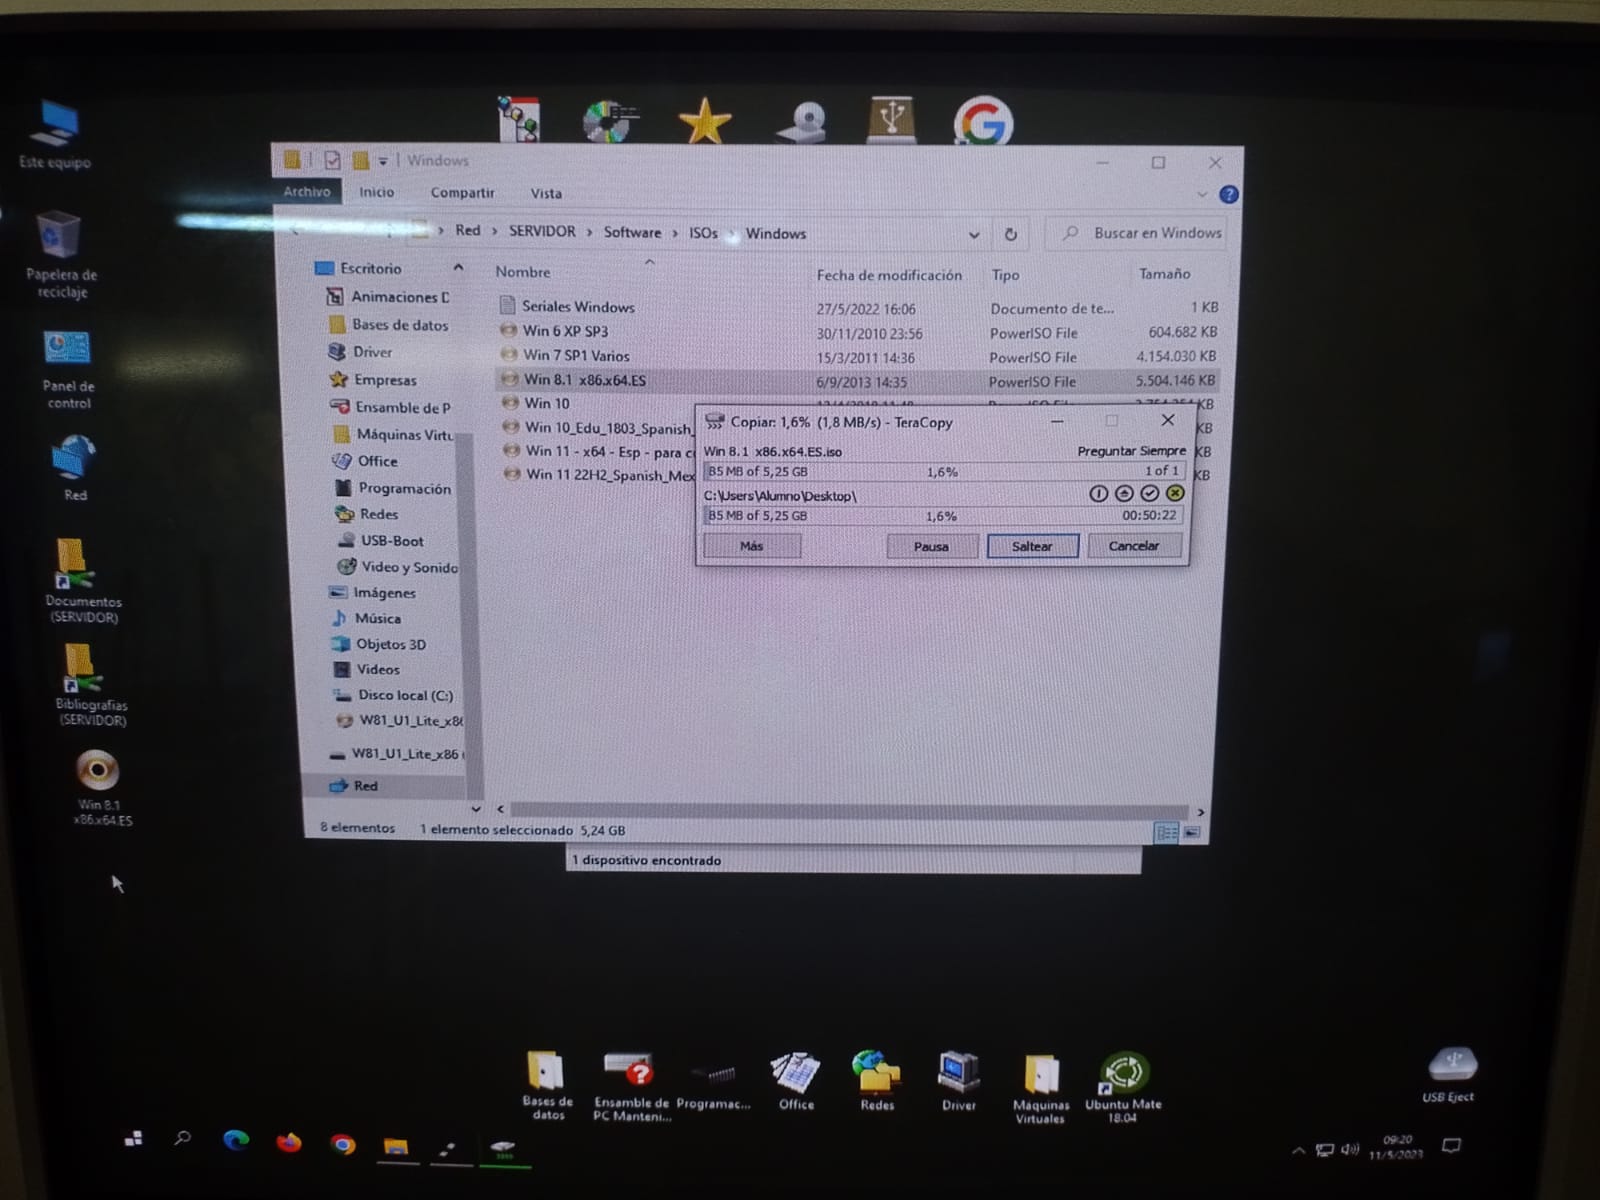Viewport: 1600px width, 1200px height.
Task: Open the address bar history dropdown
Action: click(x=974, y=235)
